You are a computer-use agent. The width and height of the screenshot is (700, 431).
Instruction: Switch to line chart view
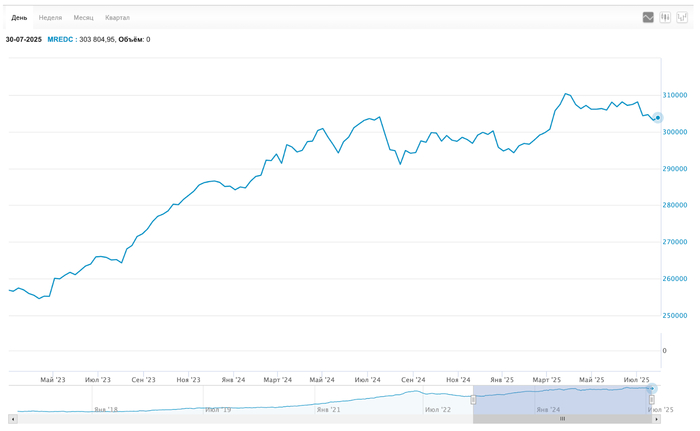pos(648,17)
